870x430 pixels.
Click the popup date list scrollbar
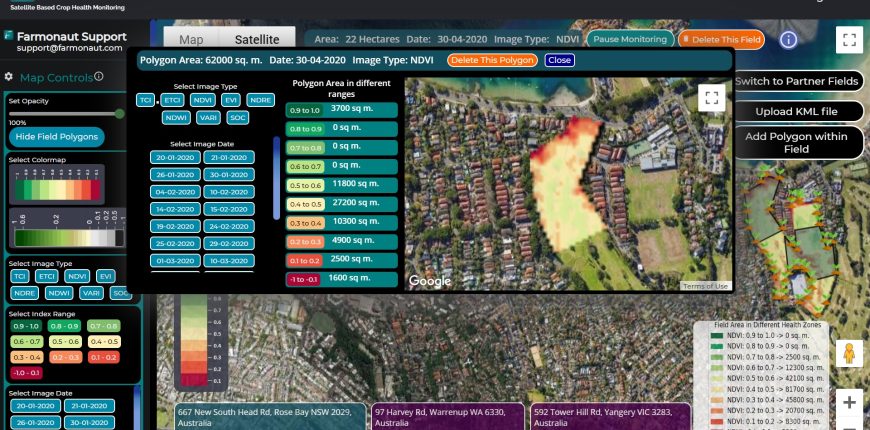(277, 178)
